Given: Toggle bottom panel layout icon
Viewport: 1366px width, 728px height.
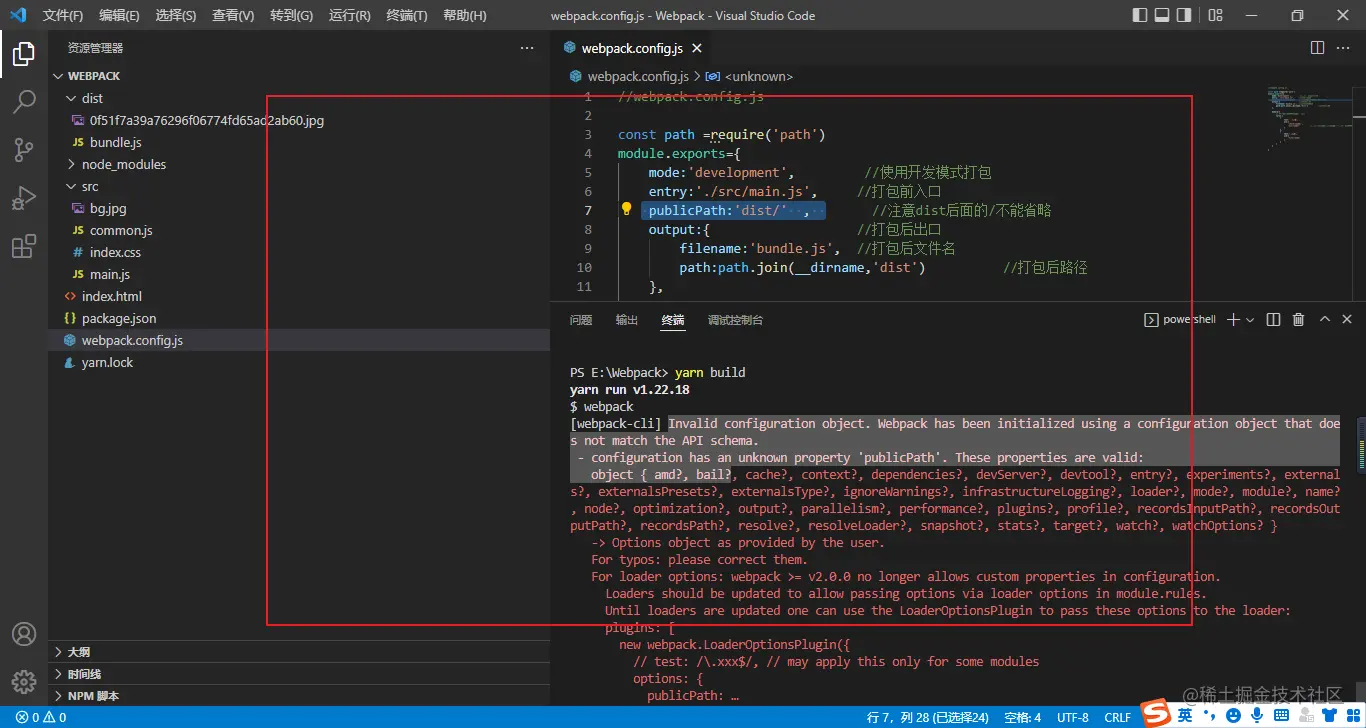Looking at the screenshot, I should pos(1162,15).
